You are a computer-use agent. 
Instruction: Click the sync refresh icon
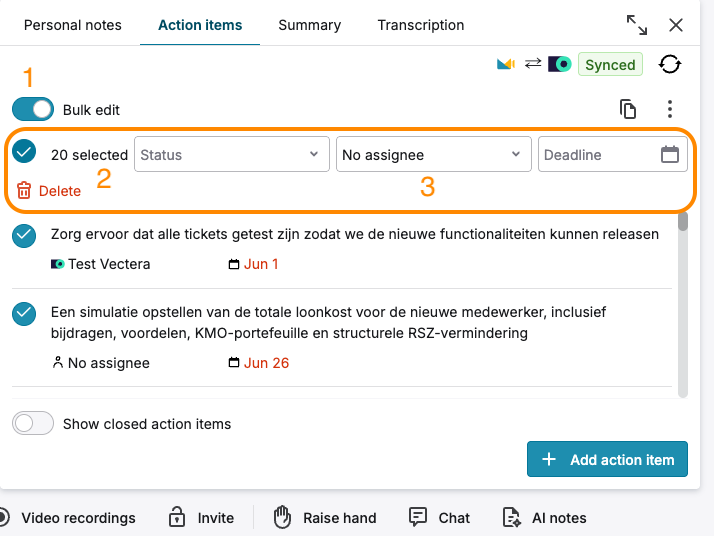pos(669,64)
